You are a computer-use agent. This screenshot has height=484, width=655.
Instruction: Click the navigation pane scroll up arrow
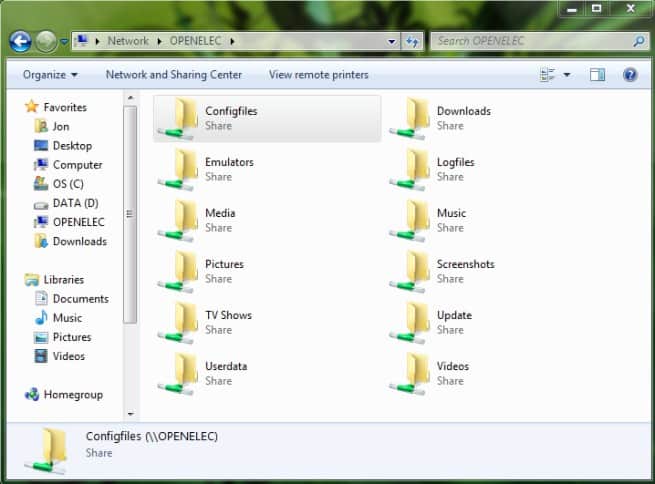pos(130,98)
